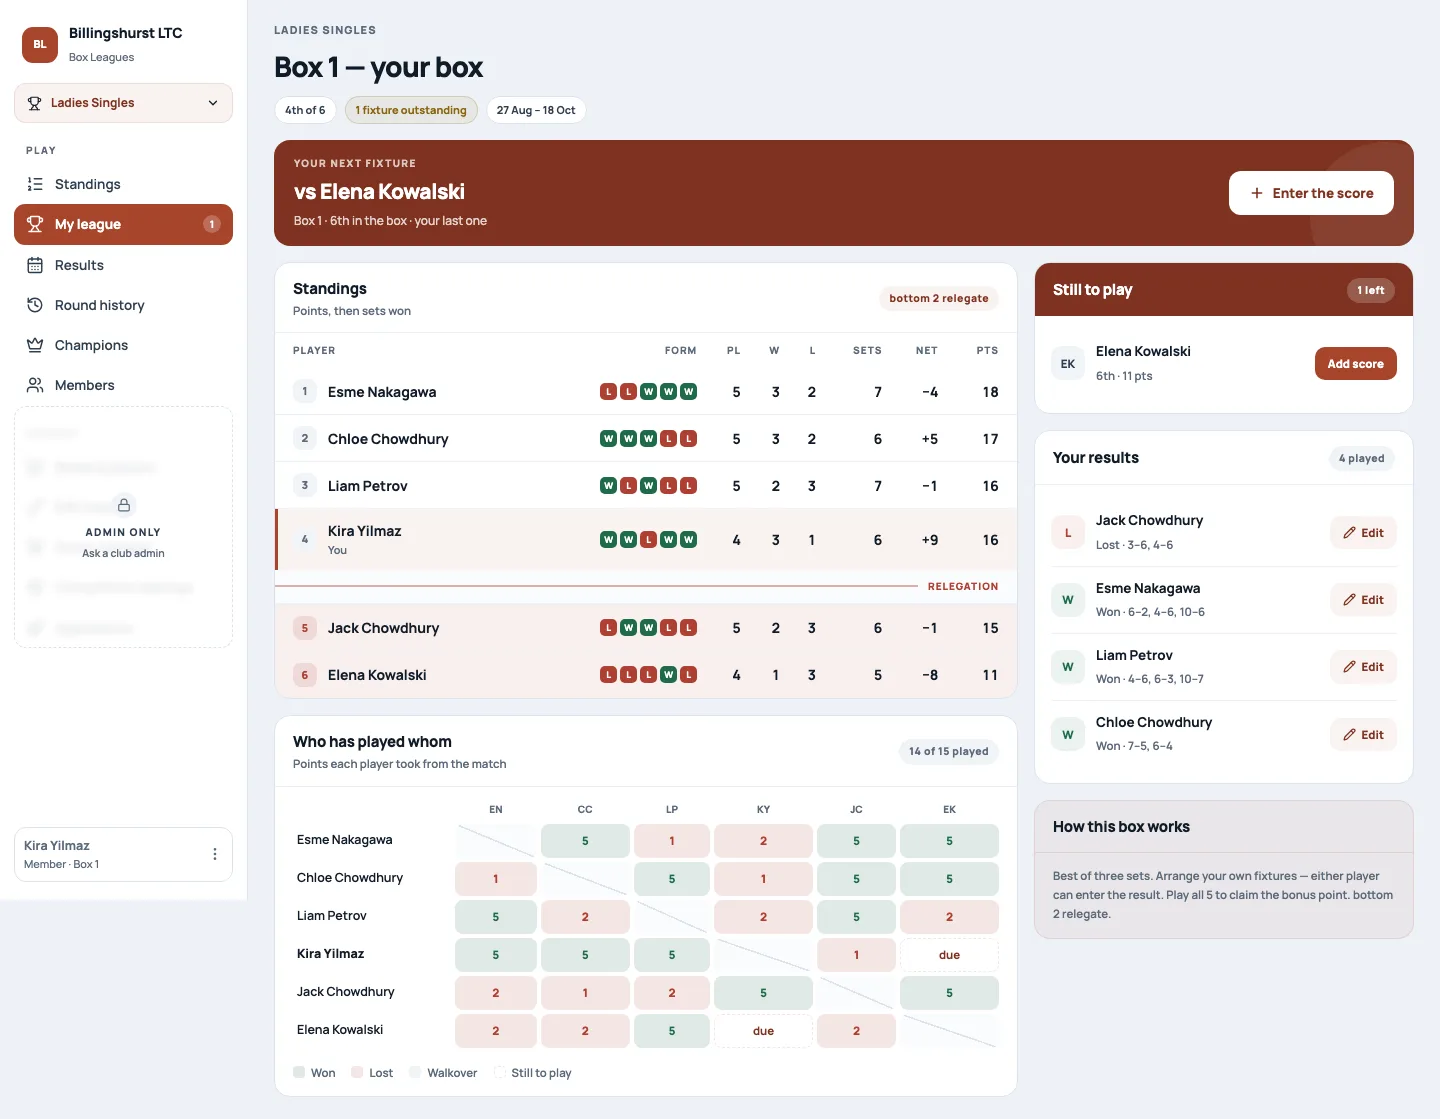The height and width of the screenshot is (1119, 1440).
Task: Click the due cell in Elena Kowalski row
Action: (763, 1031)
